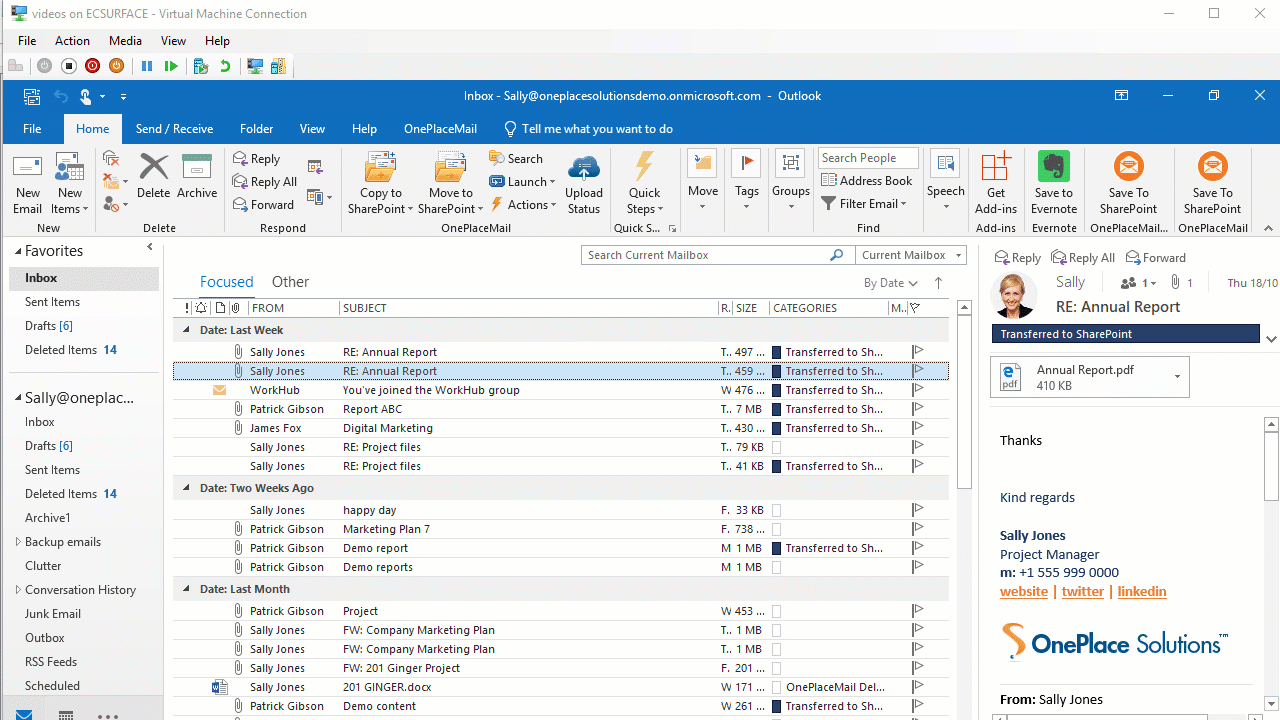Pause the virtual machine from the VM toolbar

145,66
